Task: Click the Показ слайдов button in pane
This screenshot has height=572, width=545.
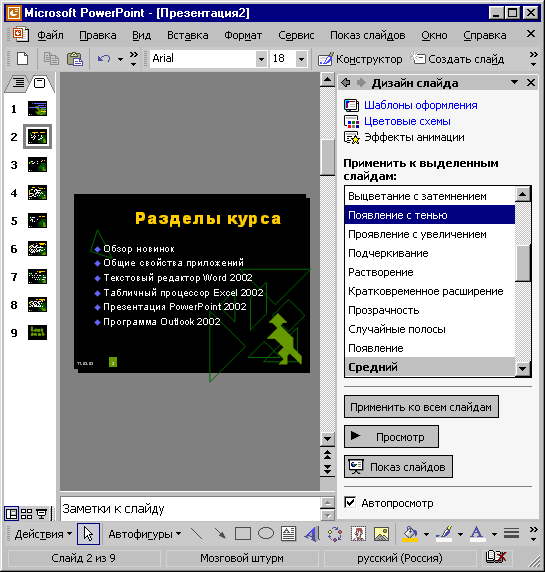Action: 398,467
